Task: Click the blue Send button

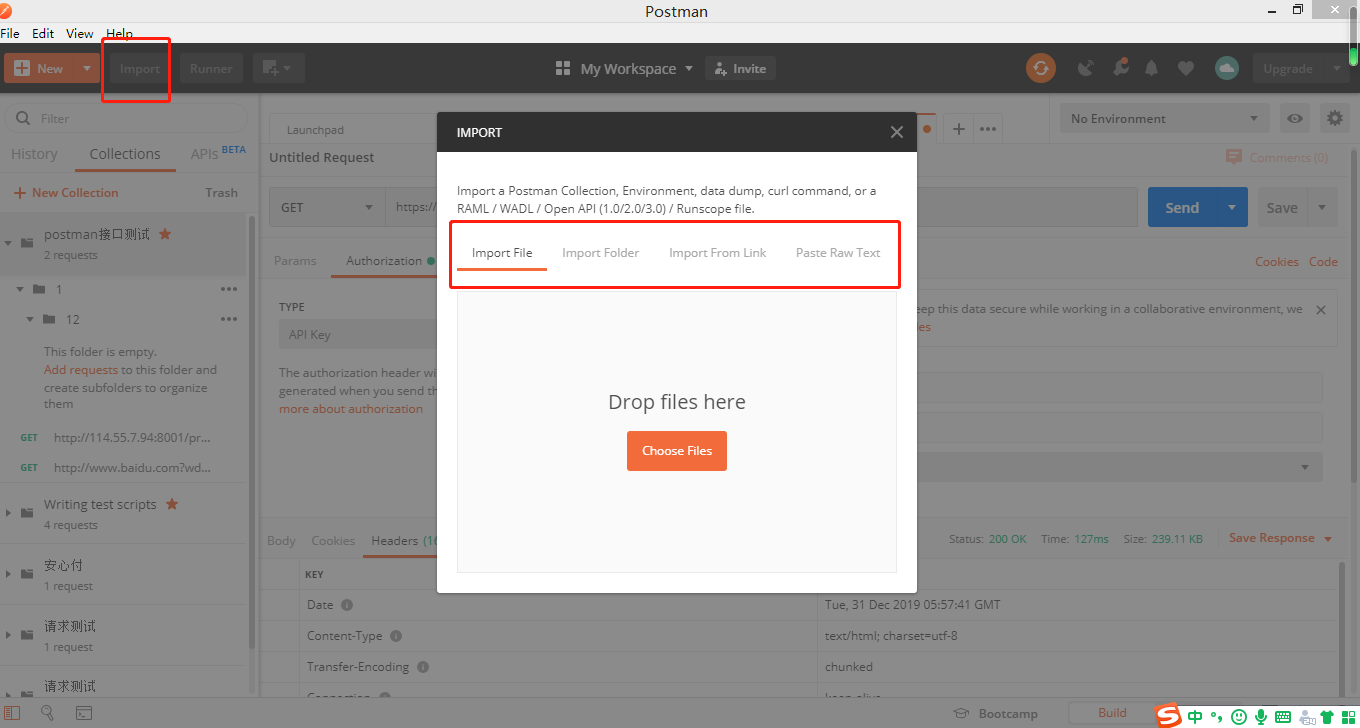Action: coord(1182,207)
